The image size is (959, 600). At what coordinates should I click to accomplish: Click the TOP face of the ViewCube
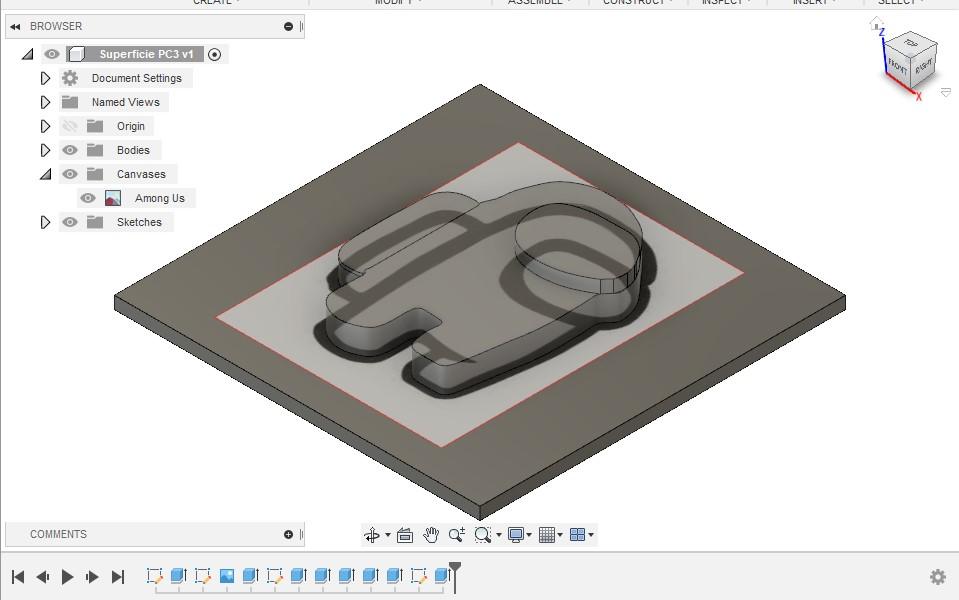click(911, 43)
